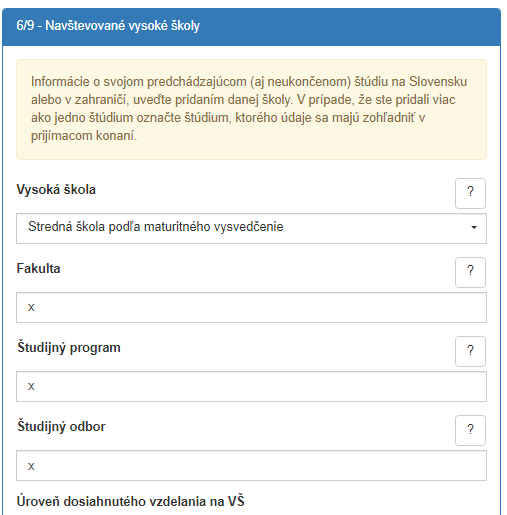The image size is (507, 515).
Task: Click the 'prijímacom konaní' line in notice
Action: (x=84, y=136)
